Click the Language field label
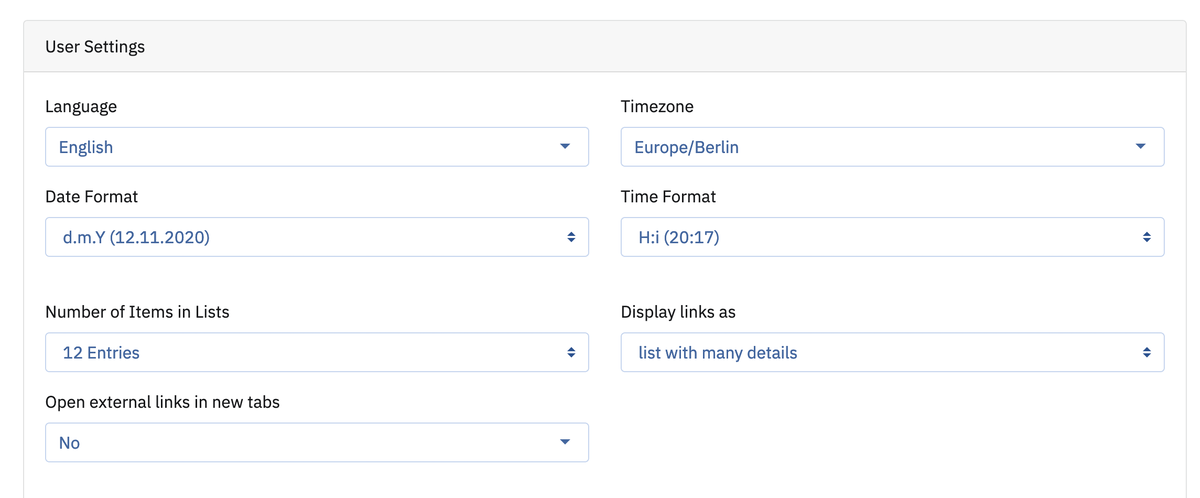This screenshot has height=498, width=1200. click(81, 106)
